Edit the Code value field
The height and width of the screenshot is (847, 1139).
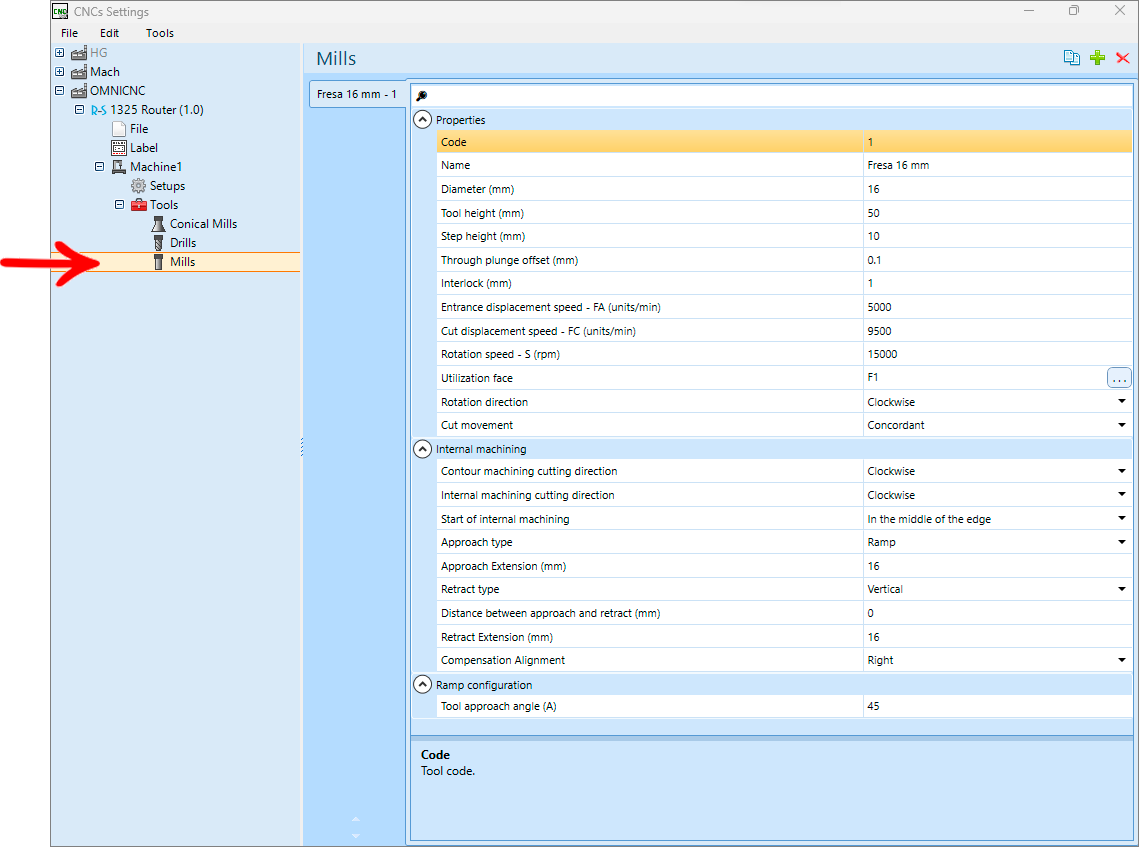click(997, 142)
